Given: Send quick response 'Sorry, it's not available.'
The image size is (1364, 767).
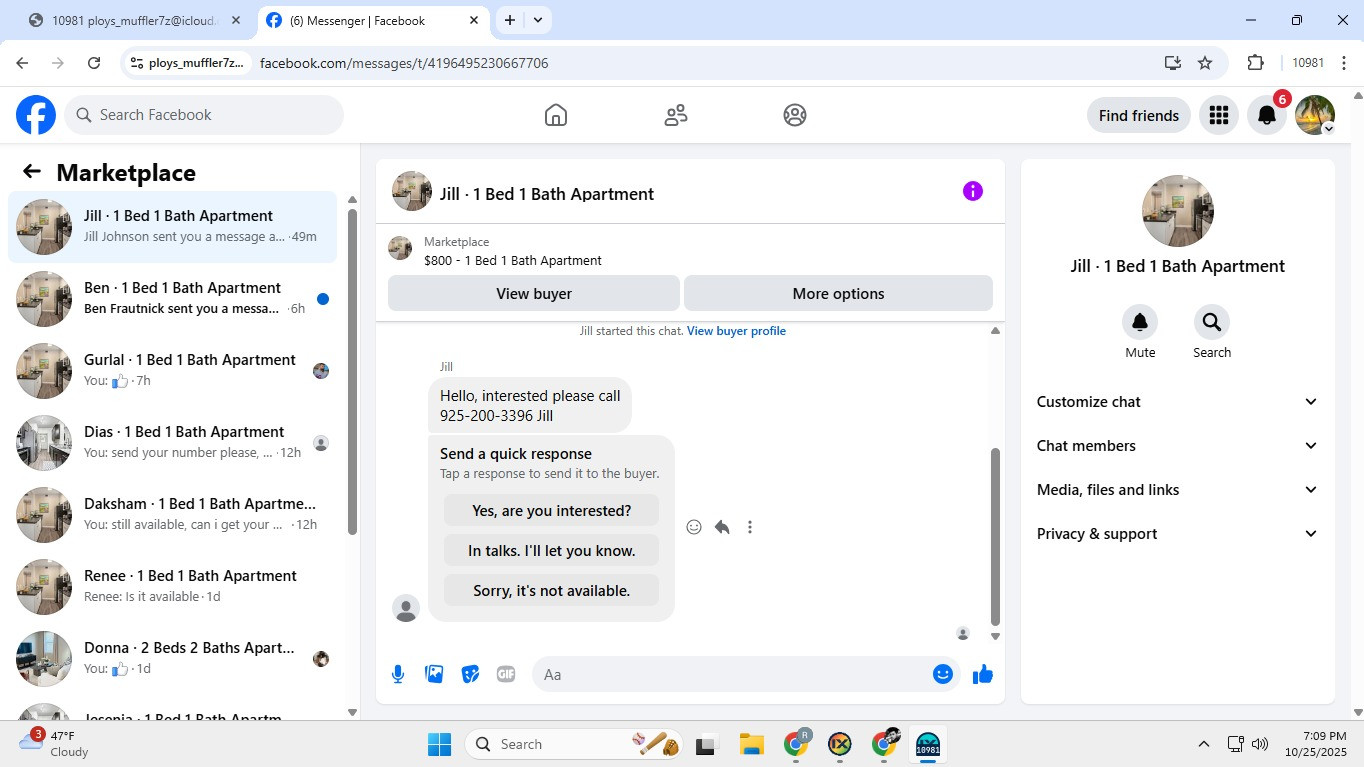Looking at the screenshot, I should [x=551, y=590].
